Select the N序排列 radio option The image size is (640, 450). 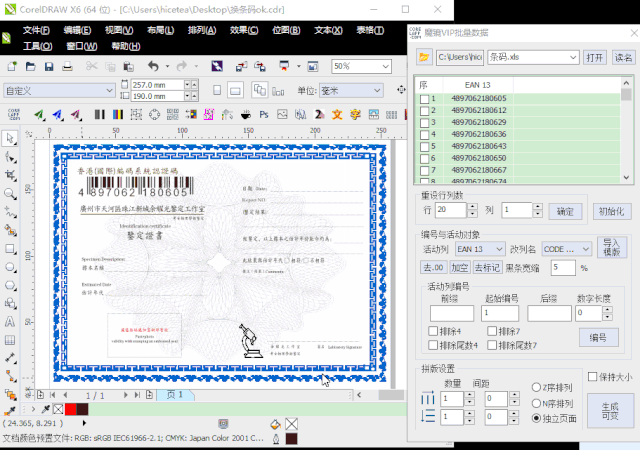[x=536, y=403]
